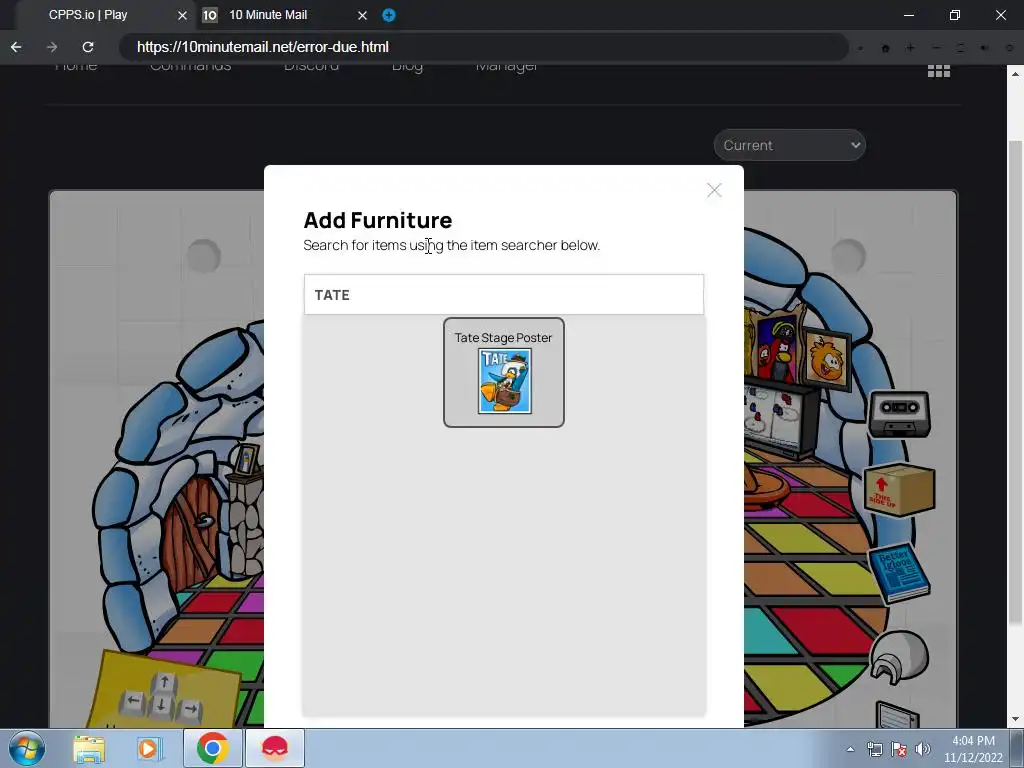
Task: Go back in browser
Action: click(x=16, y=47)
